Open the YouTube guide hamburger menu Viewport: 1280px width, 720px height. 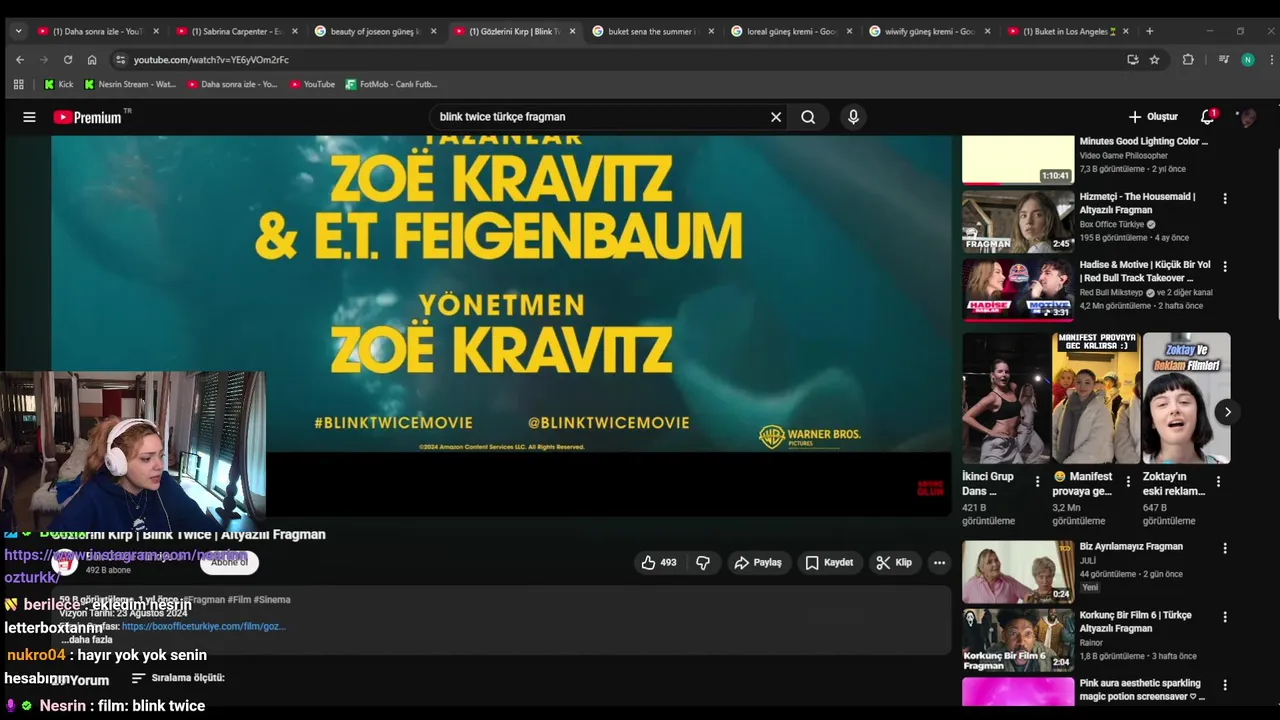[x=29, y=117]
